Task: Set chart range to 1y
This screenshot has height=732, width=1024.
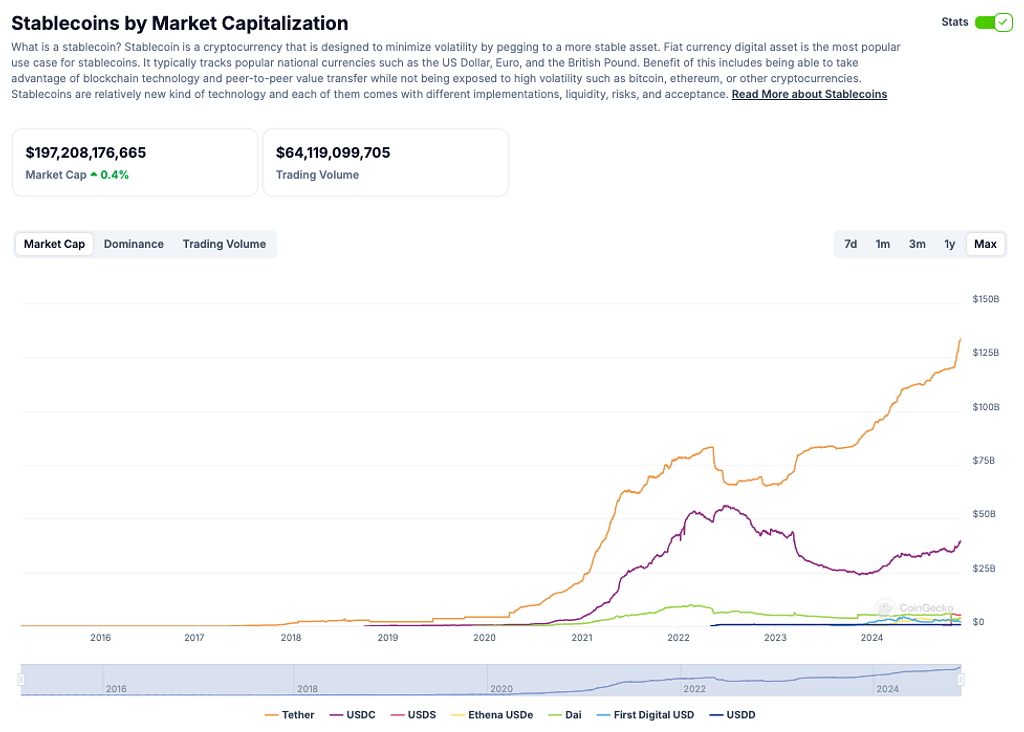Action: pyautogui.click(x=949, y=244)
